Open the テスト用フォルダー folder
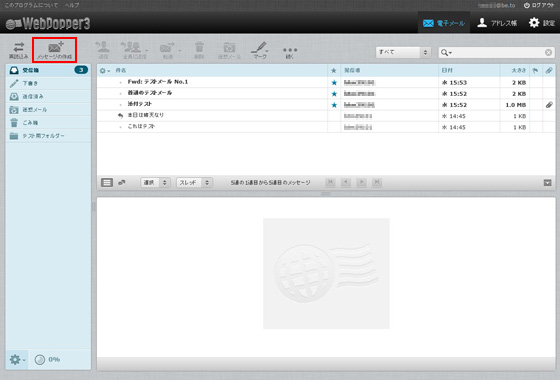 (48, 136)
